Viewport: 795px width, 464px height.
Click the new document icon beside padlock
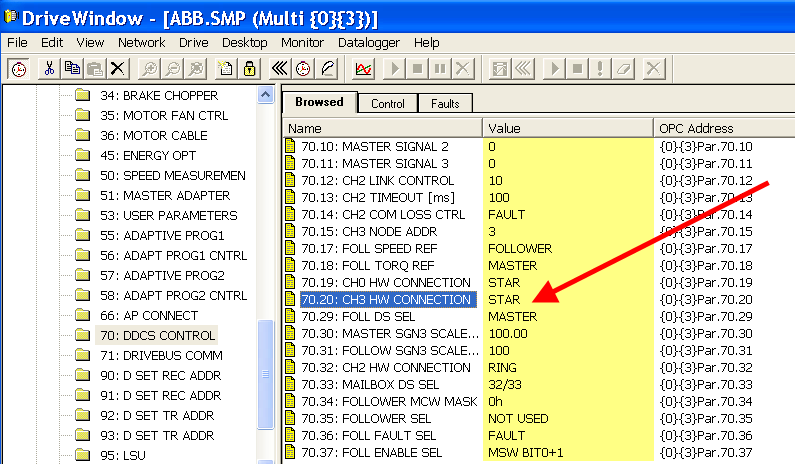pos(225,68)
